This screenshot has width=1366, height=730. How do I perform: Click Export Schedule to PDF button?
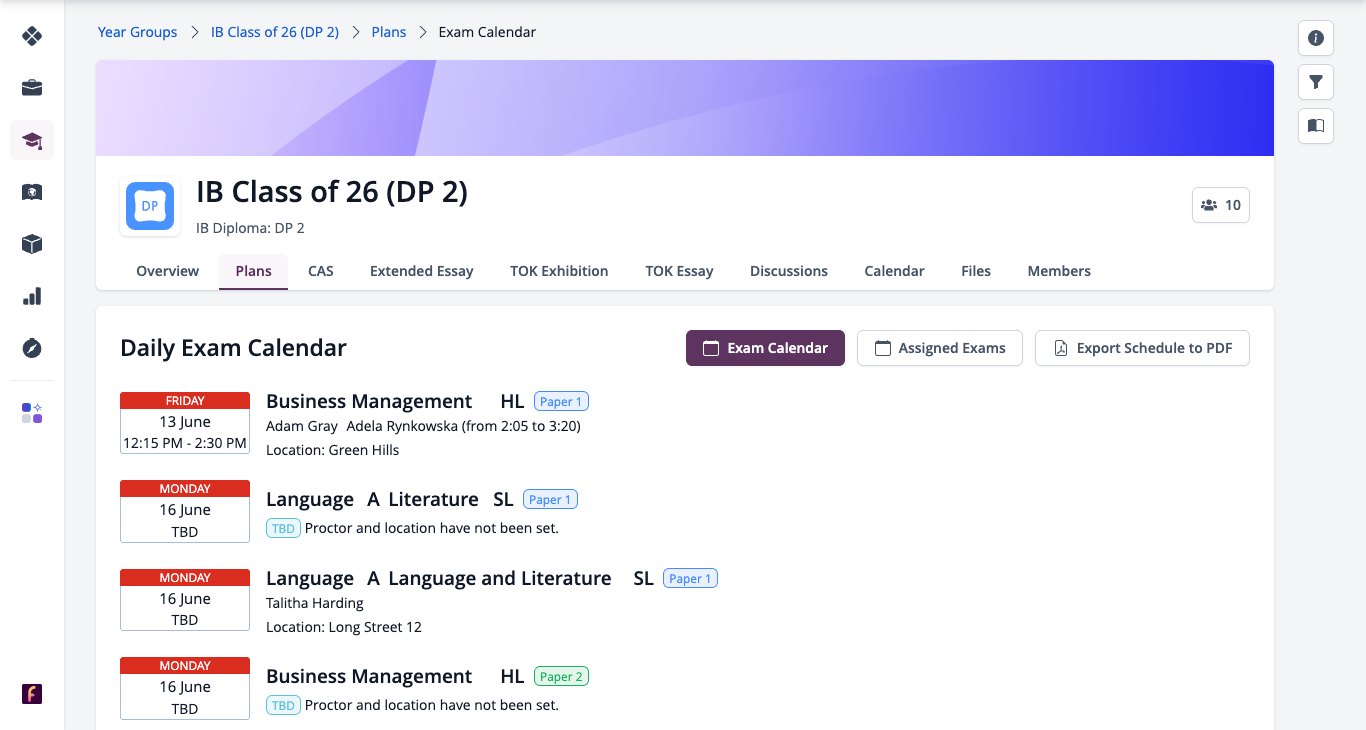(x=1142, y=348)
